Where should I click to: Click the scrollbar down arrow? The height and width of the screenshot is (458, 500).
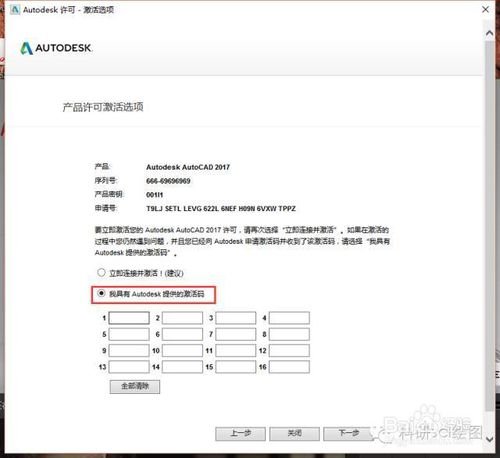click(x=489, y=439)
